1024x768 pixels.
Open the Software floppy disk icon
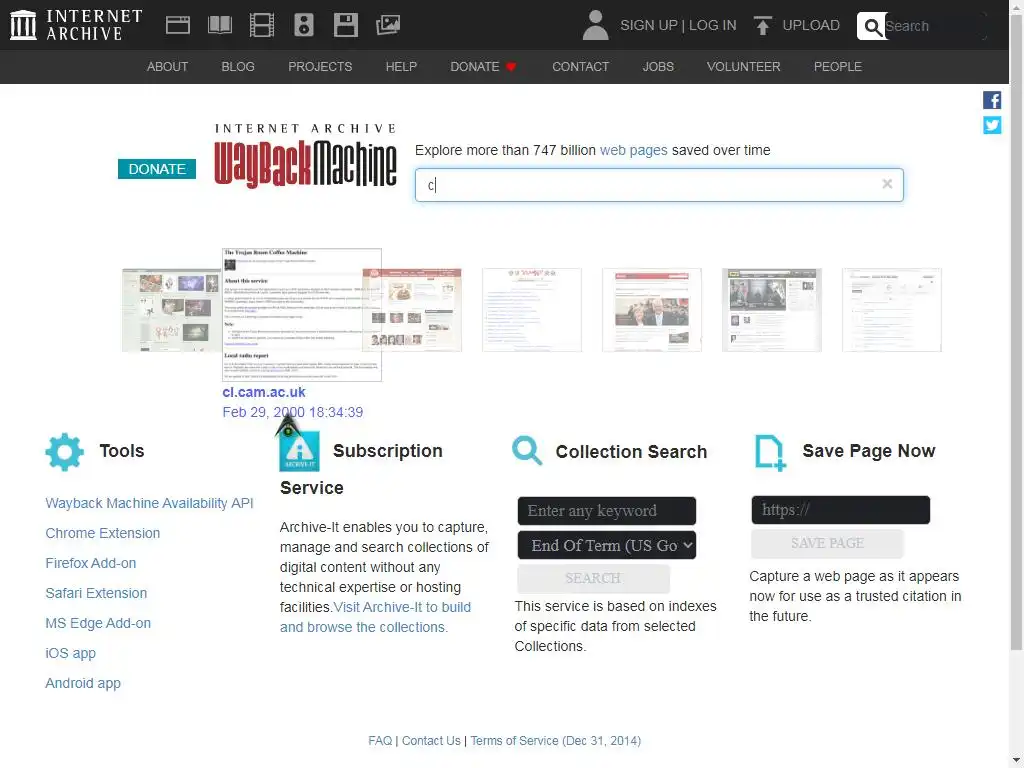coord(345,25)
